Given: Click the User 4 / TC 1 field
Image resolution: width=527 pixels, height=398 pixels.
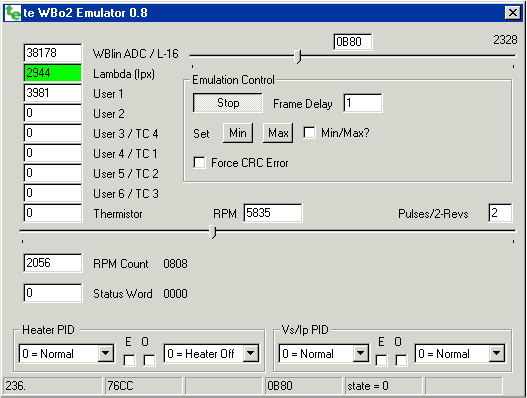Looking at the screenshot, I should (x=53, y=153).
